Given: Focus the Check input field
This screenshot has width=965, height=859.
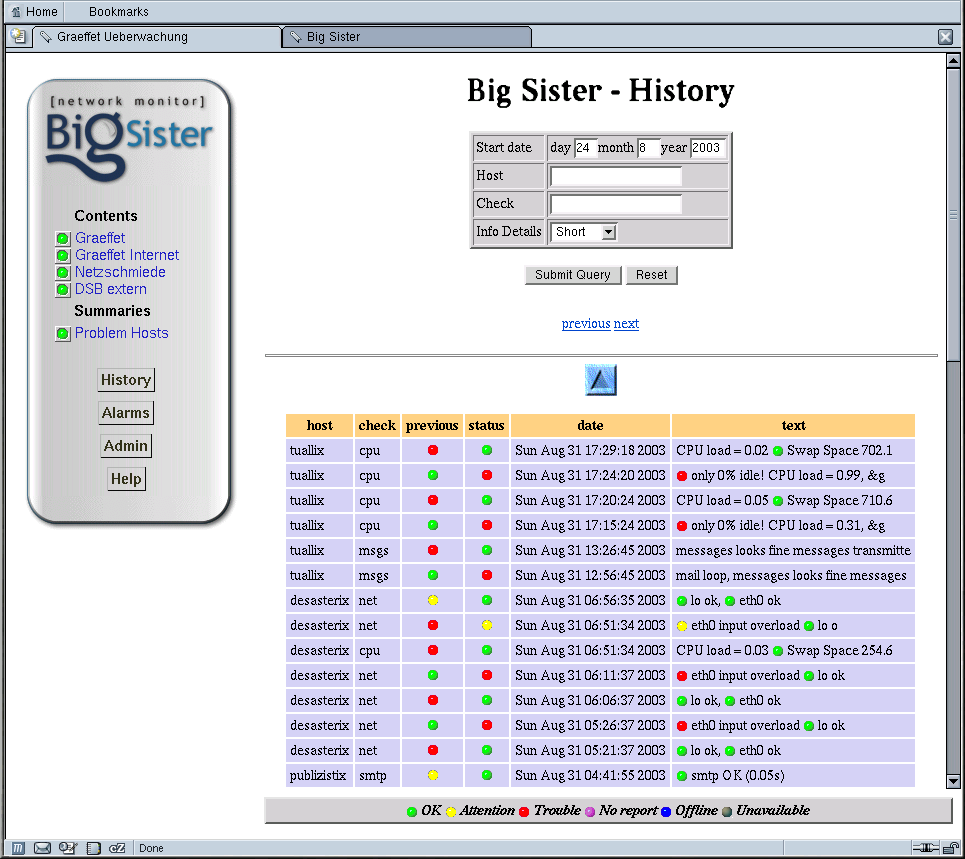Looking at the screenshot, I should pos(616,204).
